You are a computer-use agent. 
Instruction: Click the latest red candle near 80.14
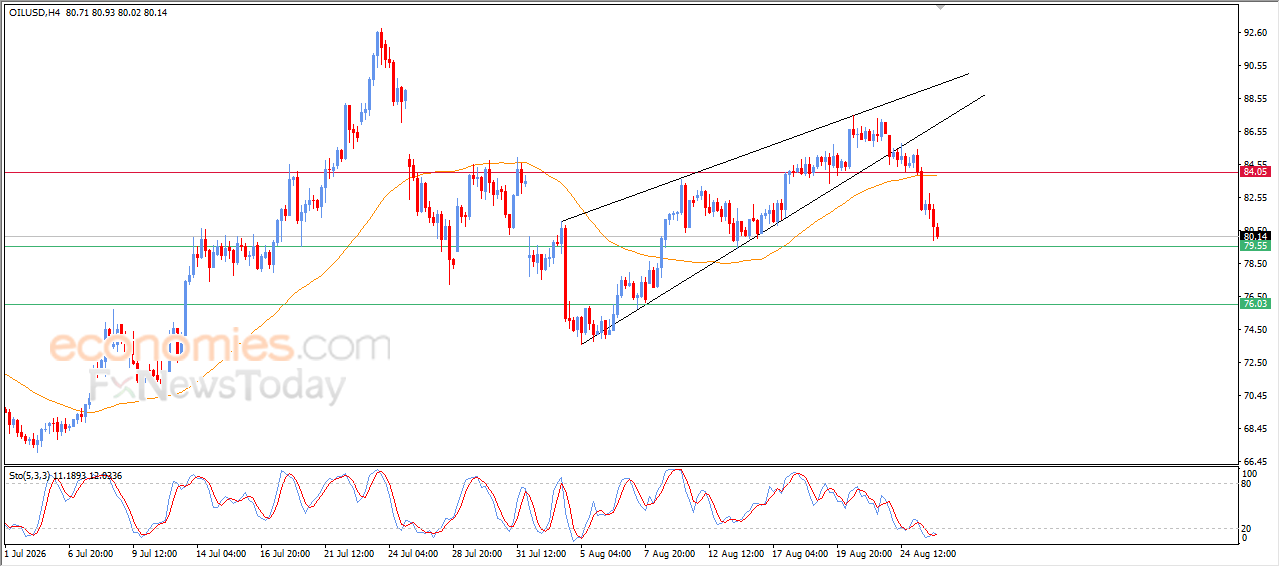pos(937,232)
